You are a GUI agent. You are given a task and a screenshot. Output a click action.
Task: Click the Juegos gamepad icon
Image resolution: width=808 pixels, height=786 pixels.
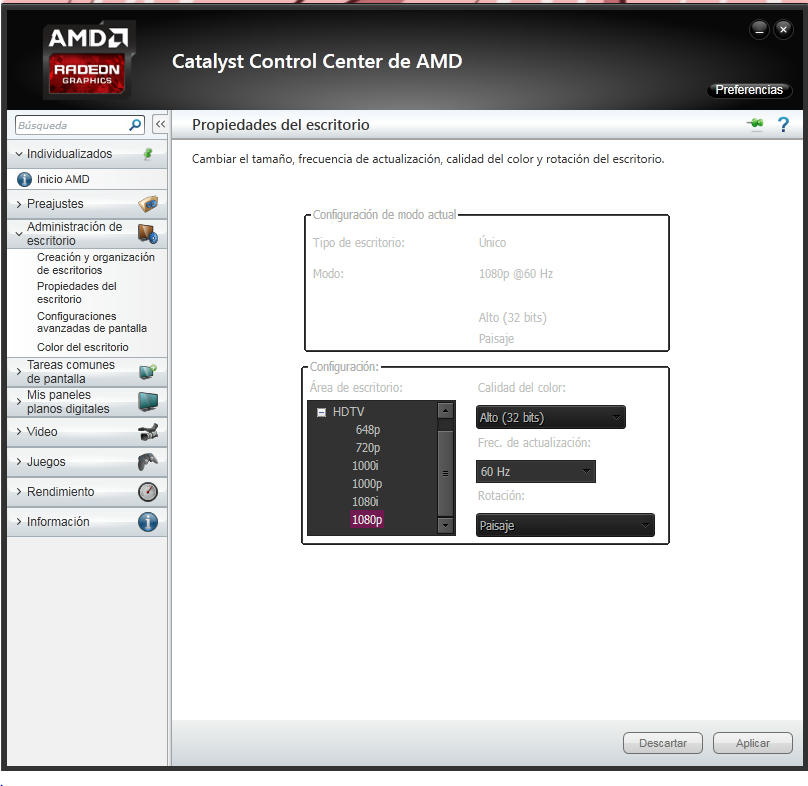click(148, 461)
